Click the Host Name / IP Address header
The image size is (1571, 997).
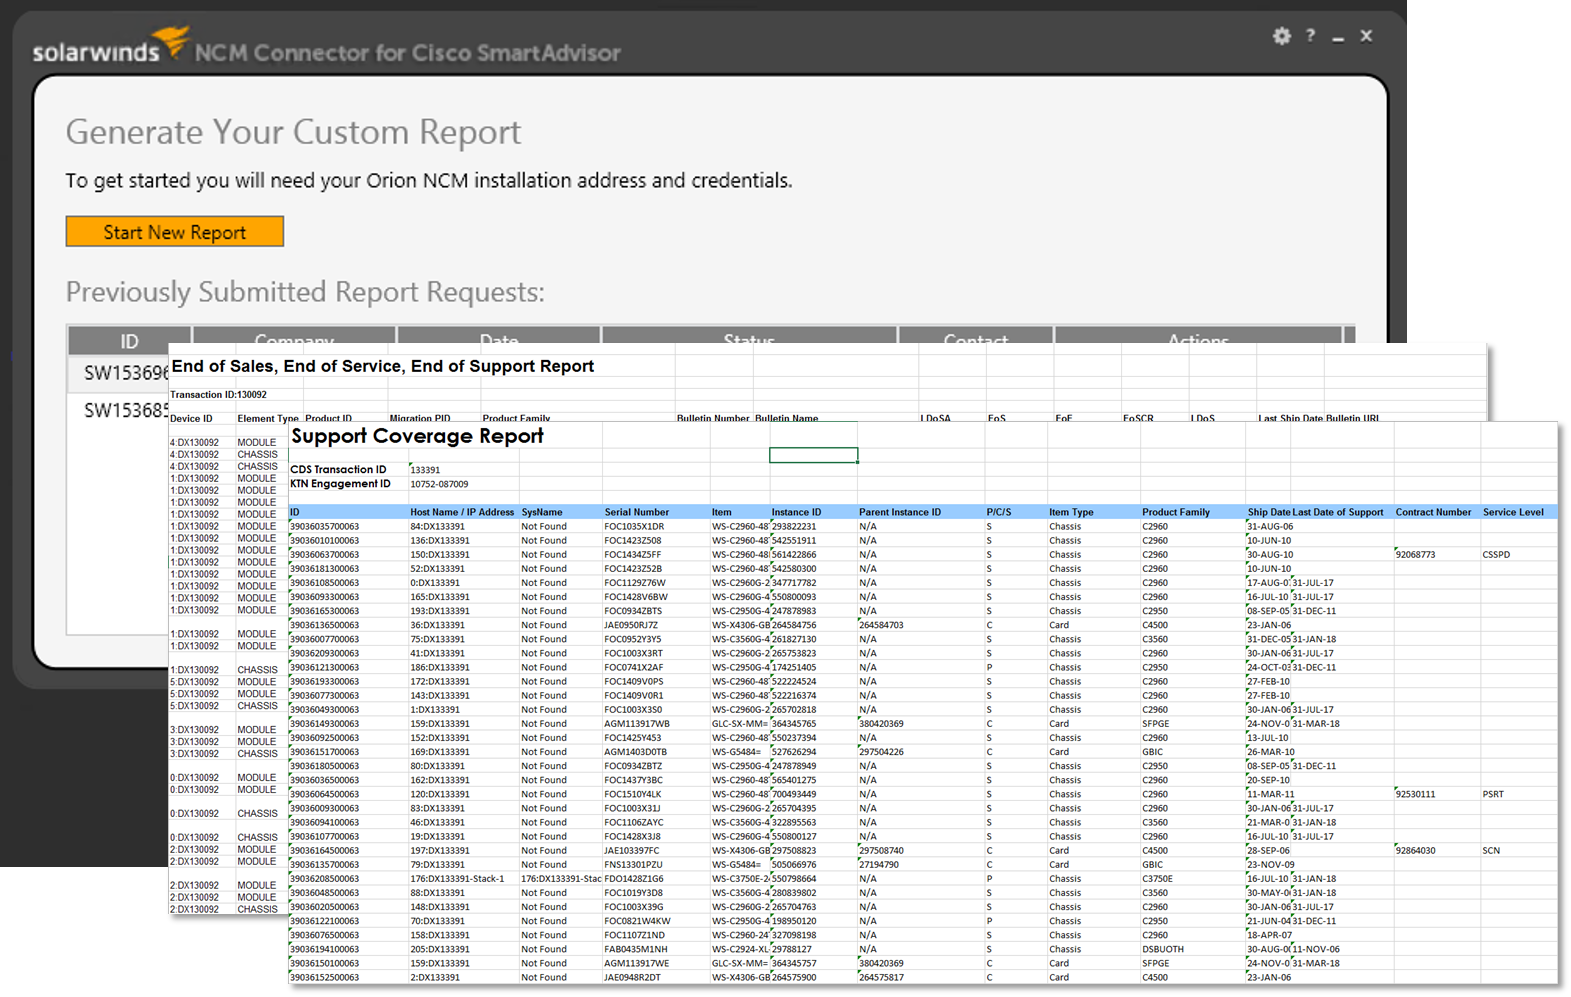pyautogui.click(x=461, y=512)
